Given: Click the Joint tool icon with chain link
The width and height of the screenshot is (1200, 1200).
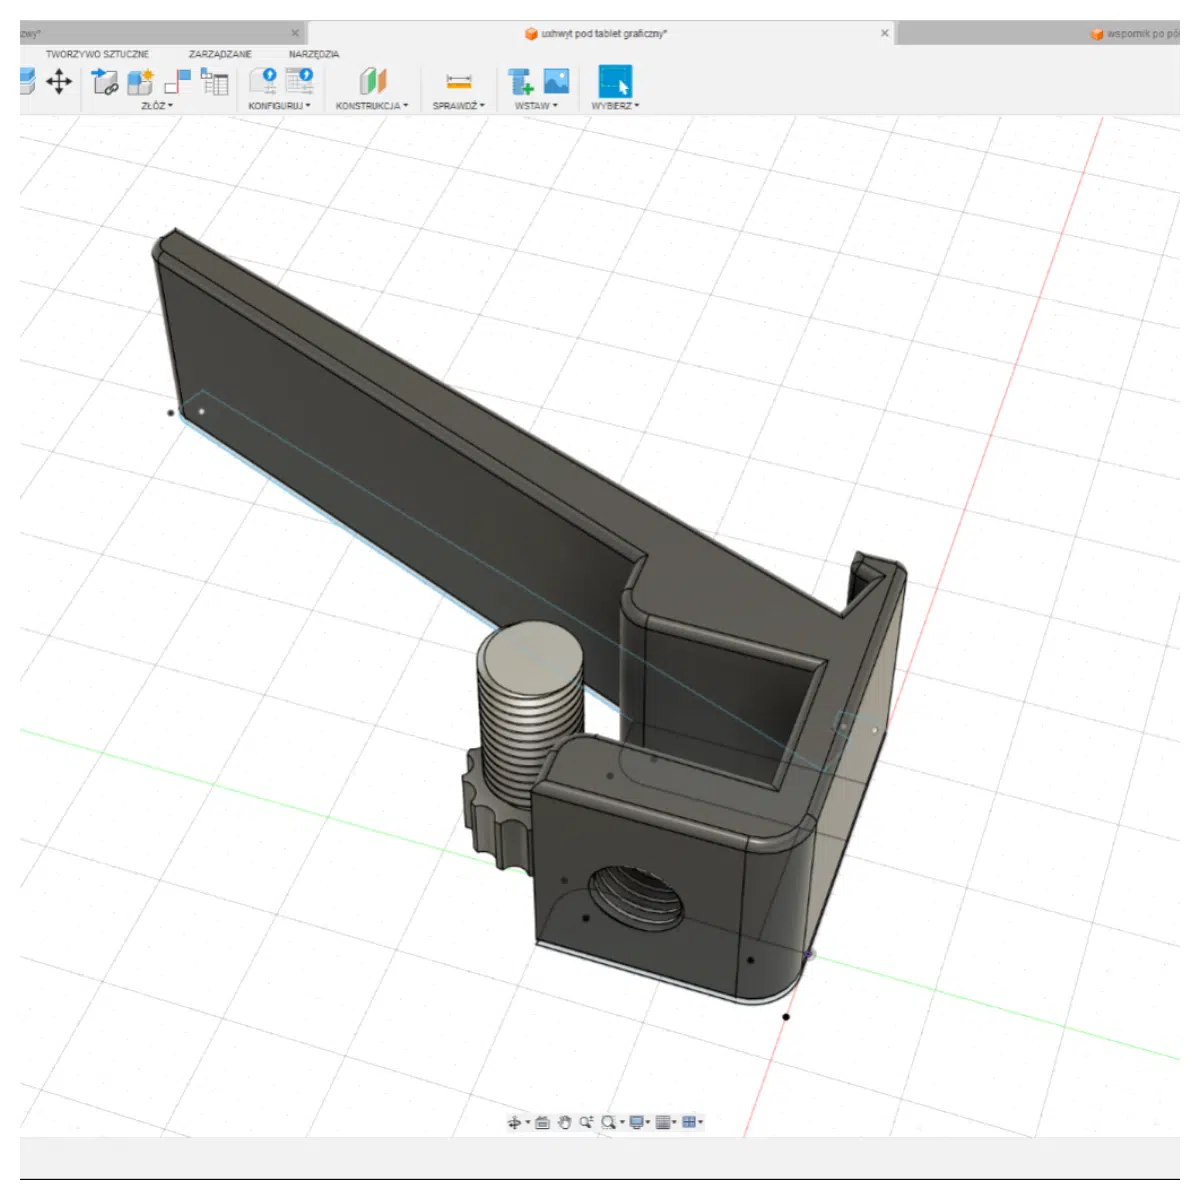Looking at the screenshot, I should 104,82.
